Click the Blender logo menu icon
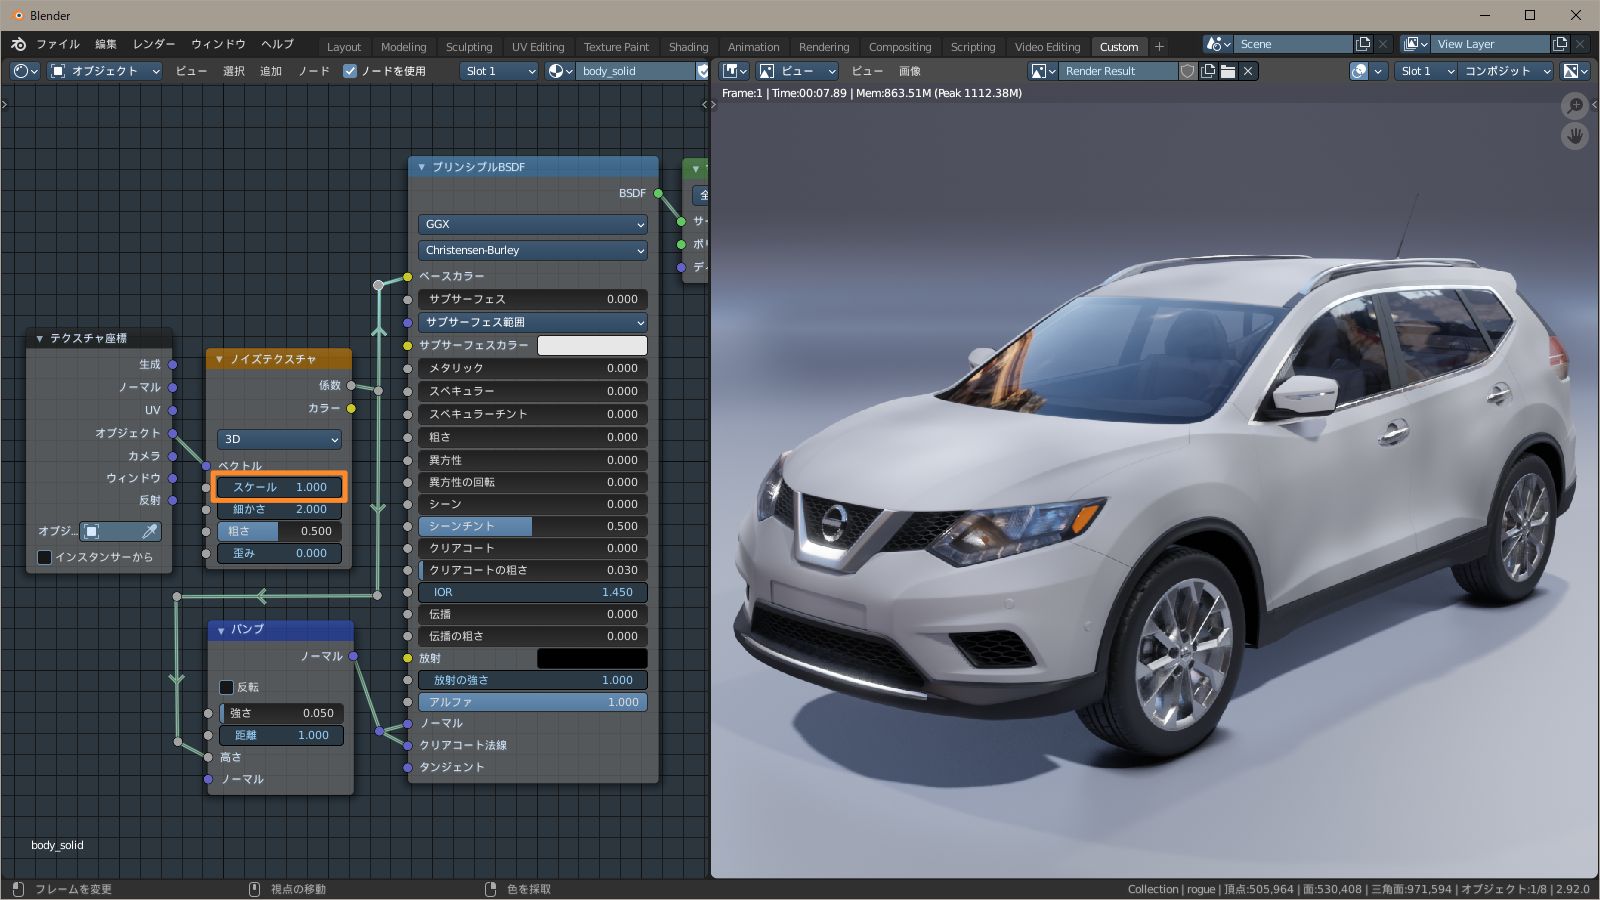The image size is (1600, 900). point(18,44)
